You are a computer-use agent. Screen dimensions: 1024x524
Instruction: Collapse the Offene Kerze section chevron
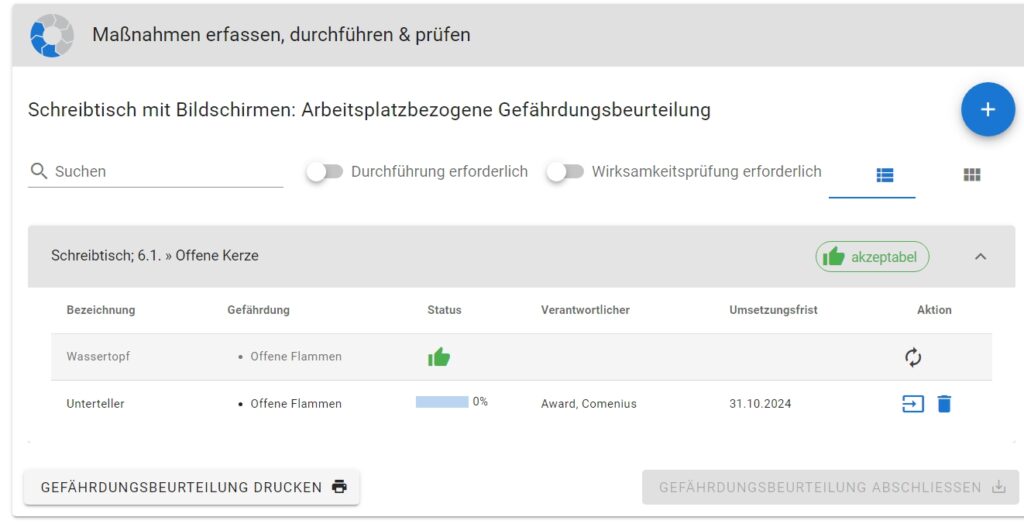tap(980, 257)
